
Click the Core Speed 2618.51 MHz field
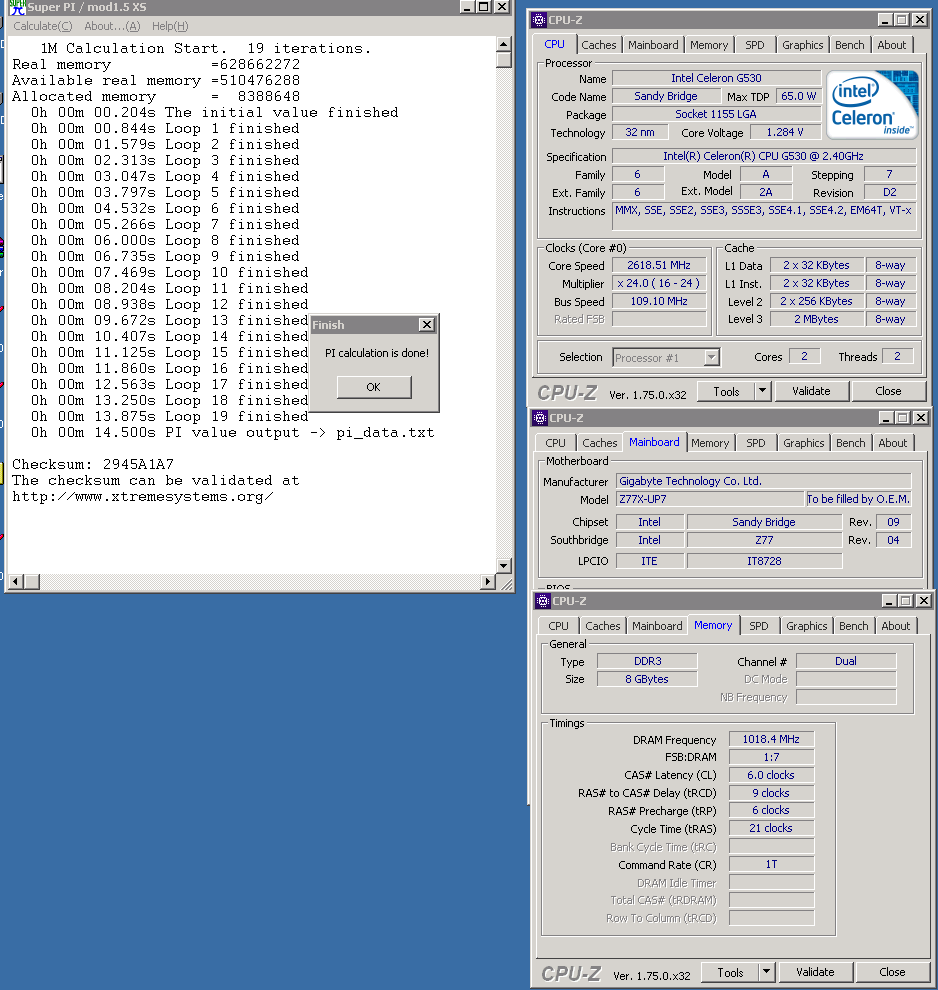point(658,266)
